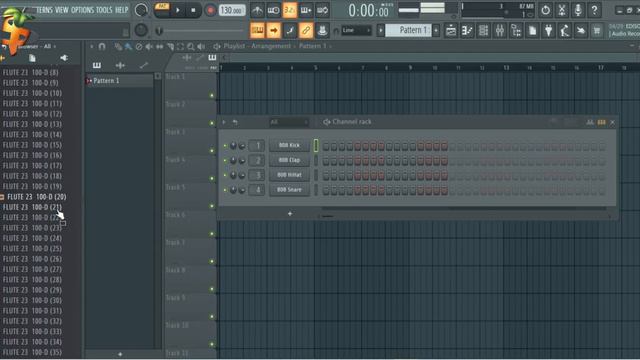
Task: Add a channel with the plus below Channel rack
Action: tap(290, 213)
